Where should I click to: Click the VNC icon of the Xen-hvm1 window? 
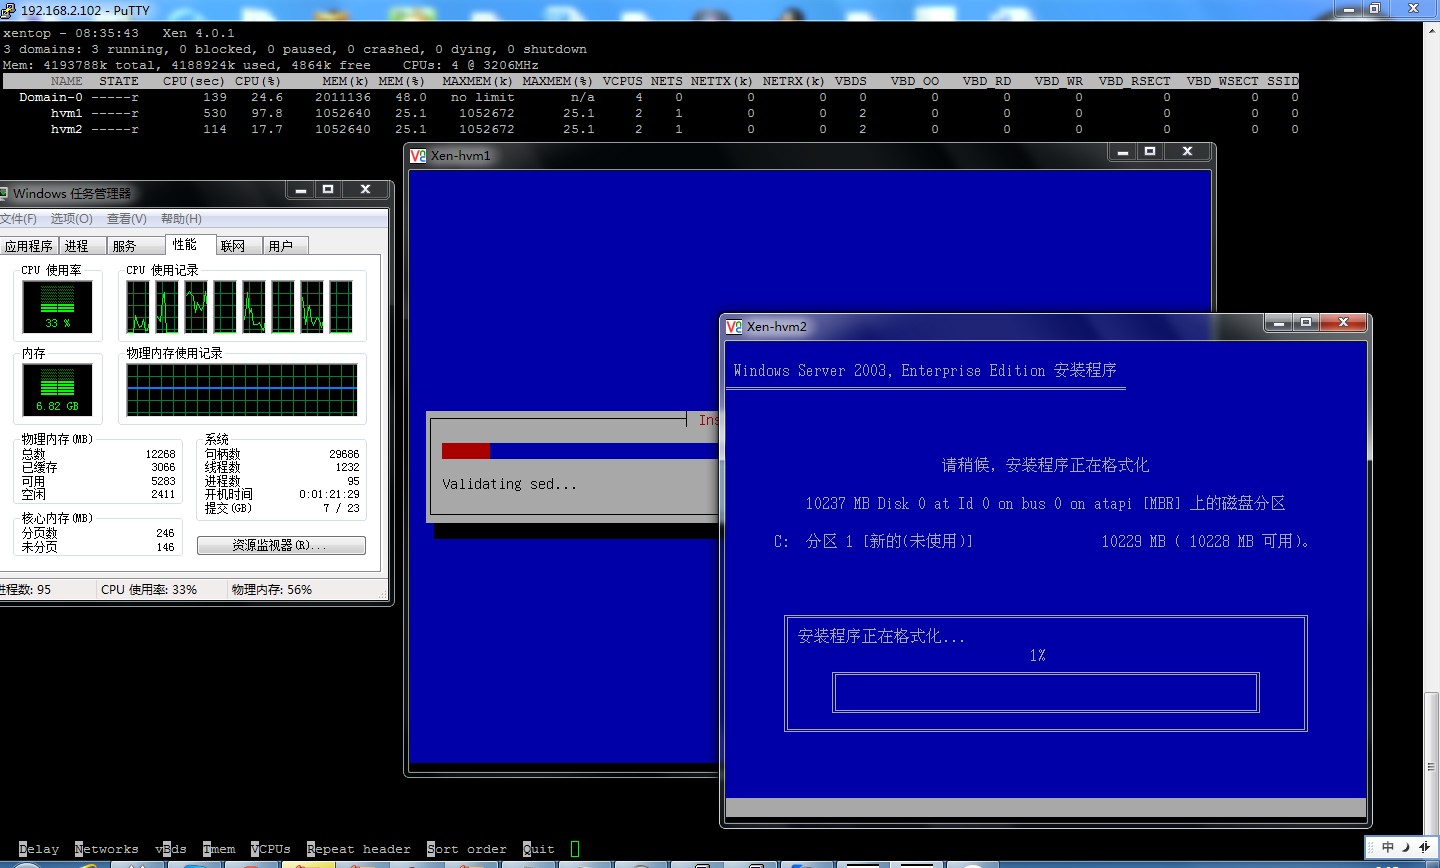[418, 155]
